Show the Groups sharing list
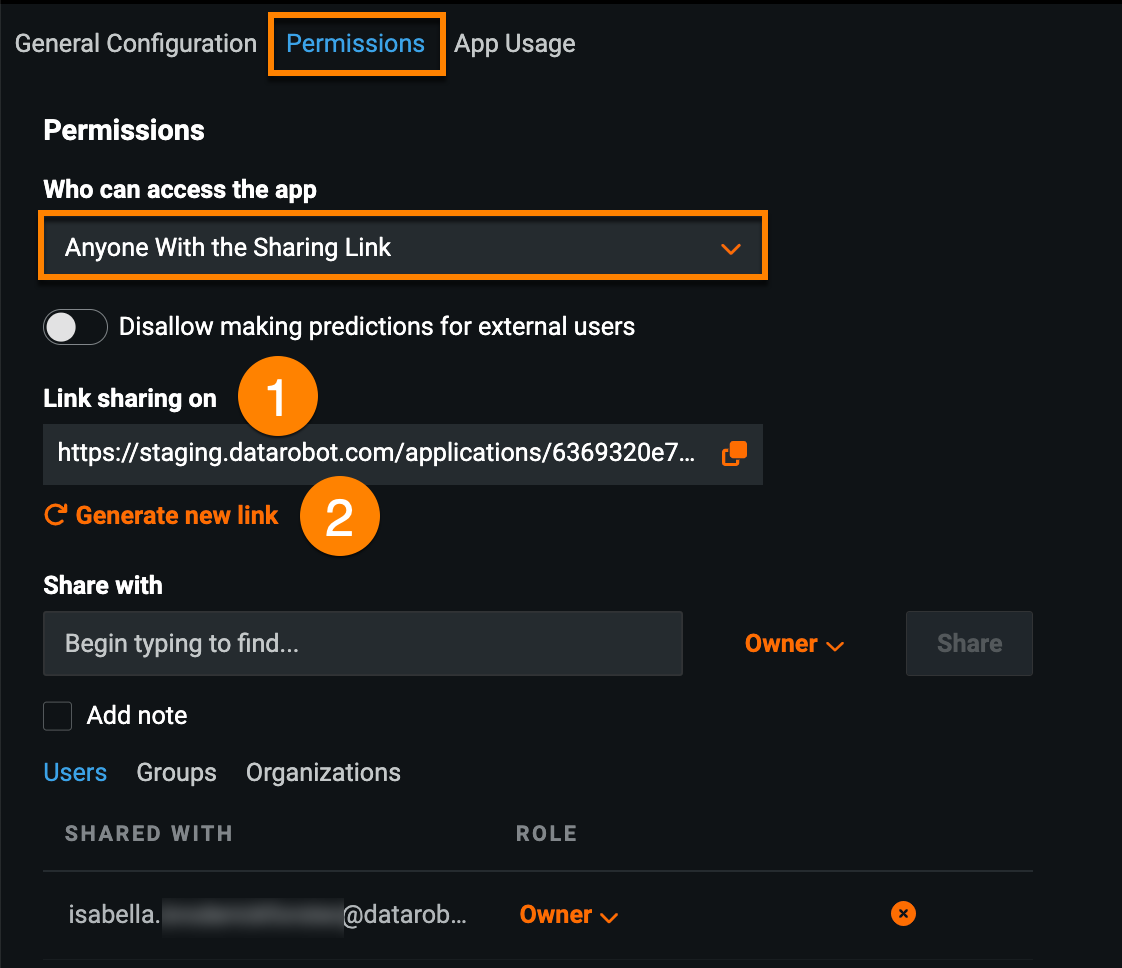The height and width of the screenshot is (968, 1122). 176,773
